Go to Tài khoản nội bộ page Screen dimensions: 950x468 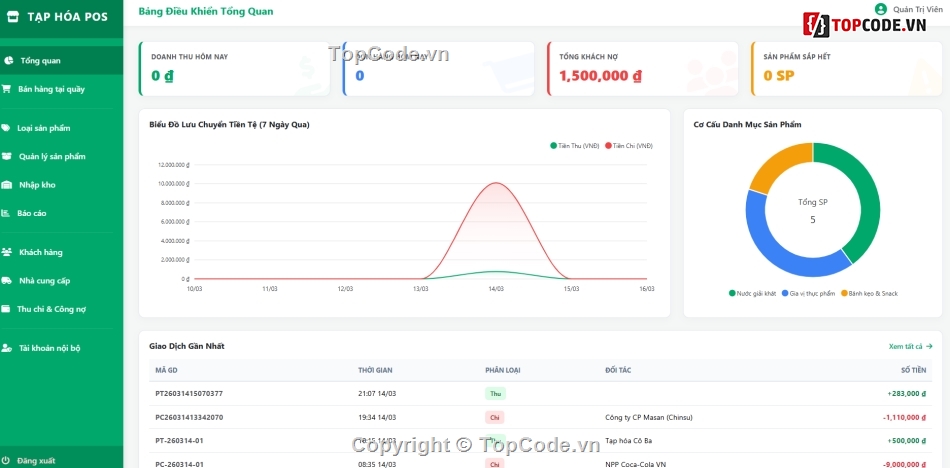coord(49,348)
